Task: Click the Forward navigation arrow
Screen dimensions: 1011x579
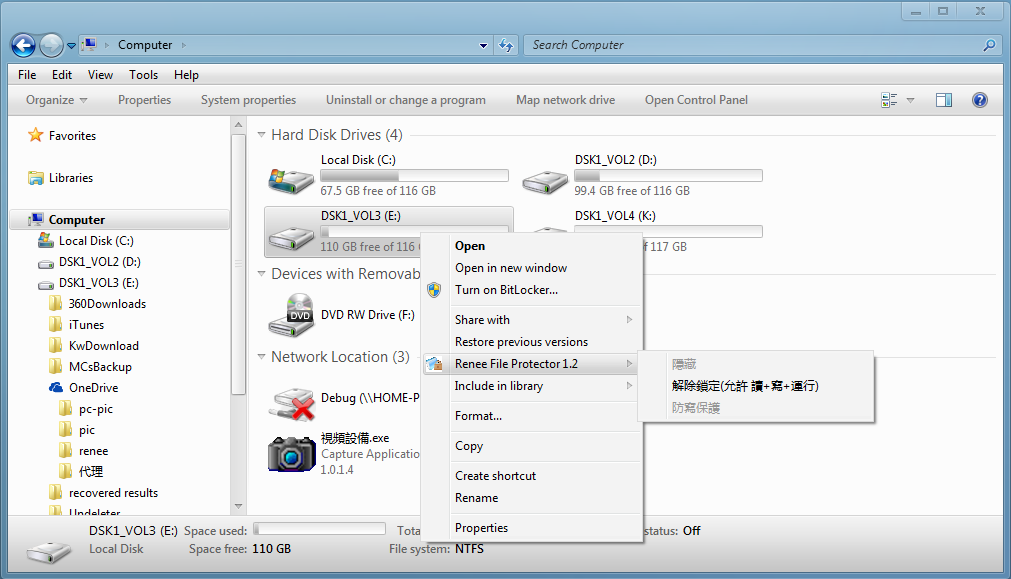Action: pos(52,45)
